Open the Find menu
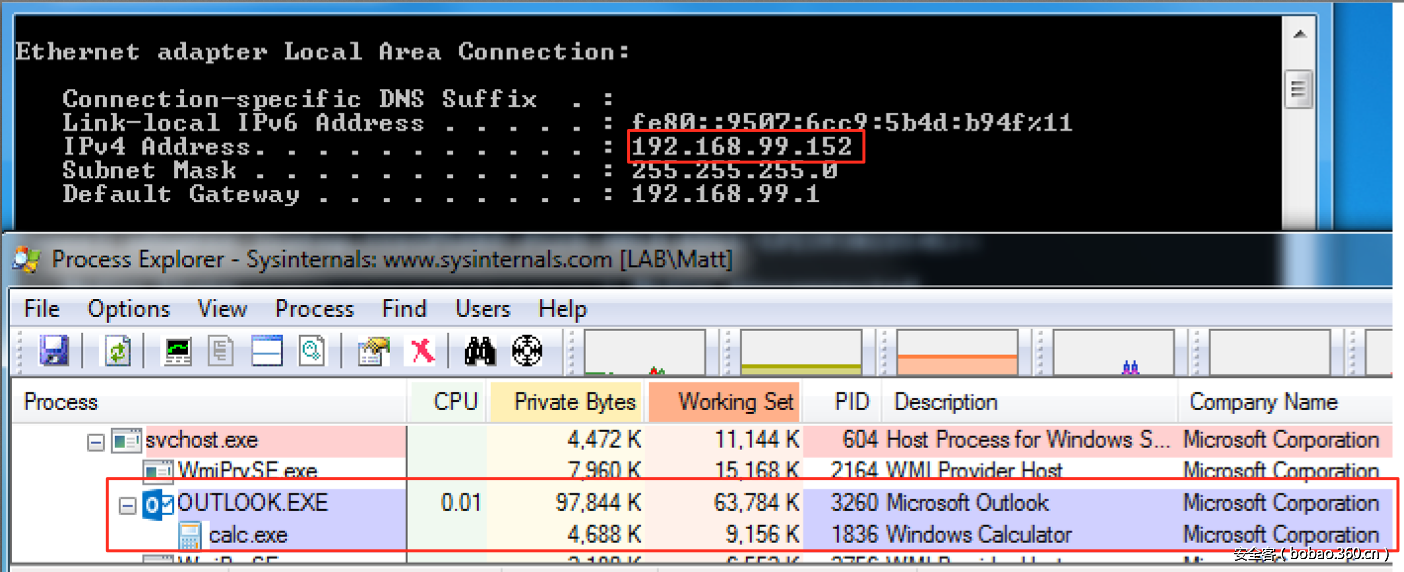 point(404,309)
